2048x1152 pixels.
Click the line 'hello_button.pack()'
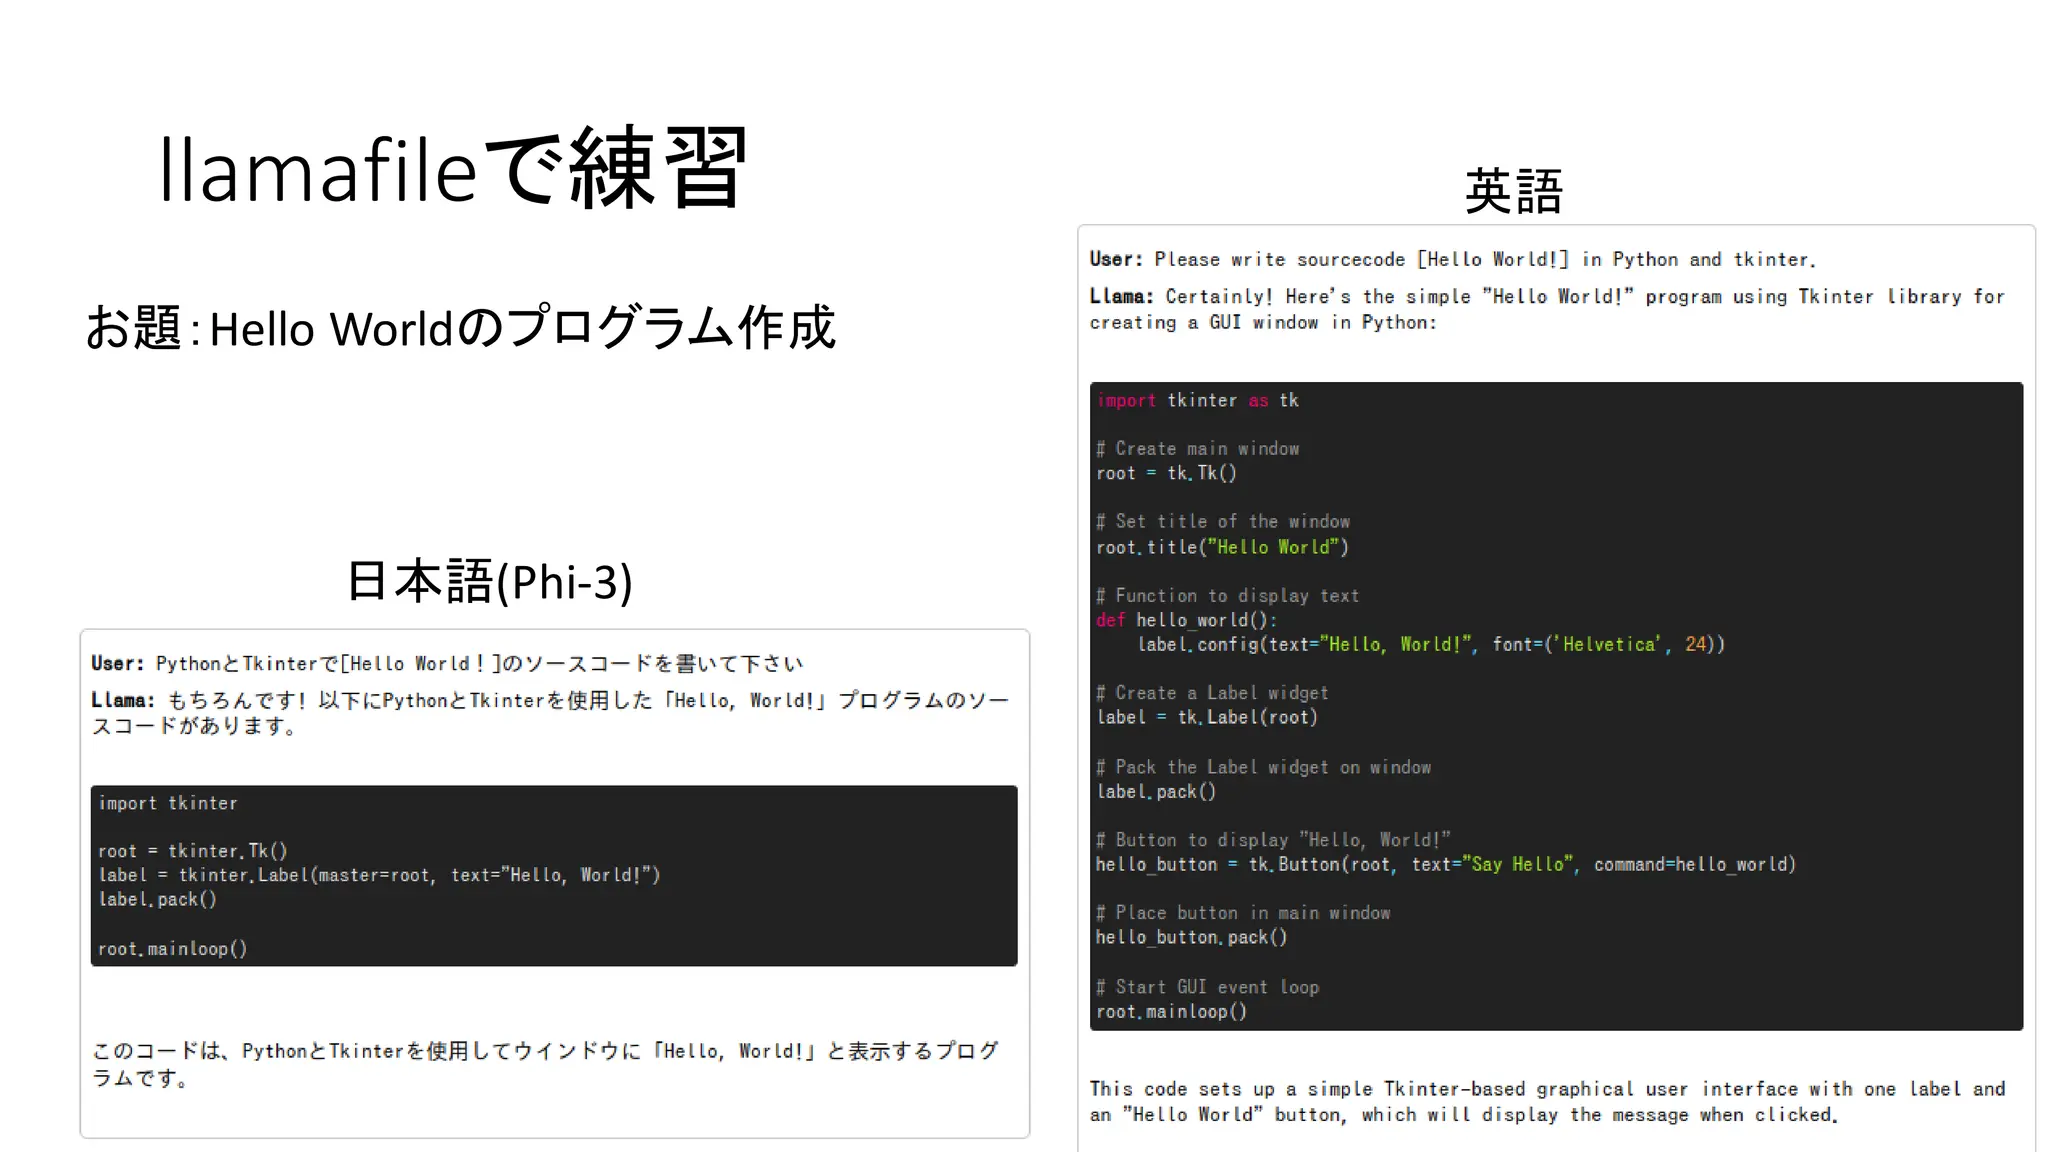(x=1192, y=937)
